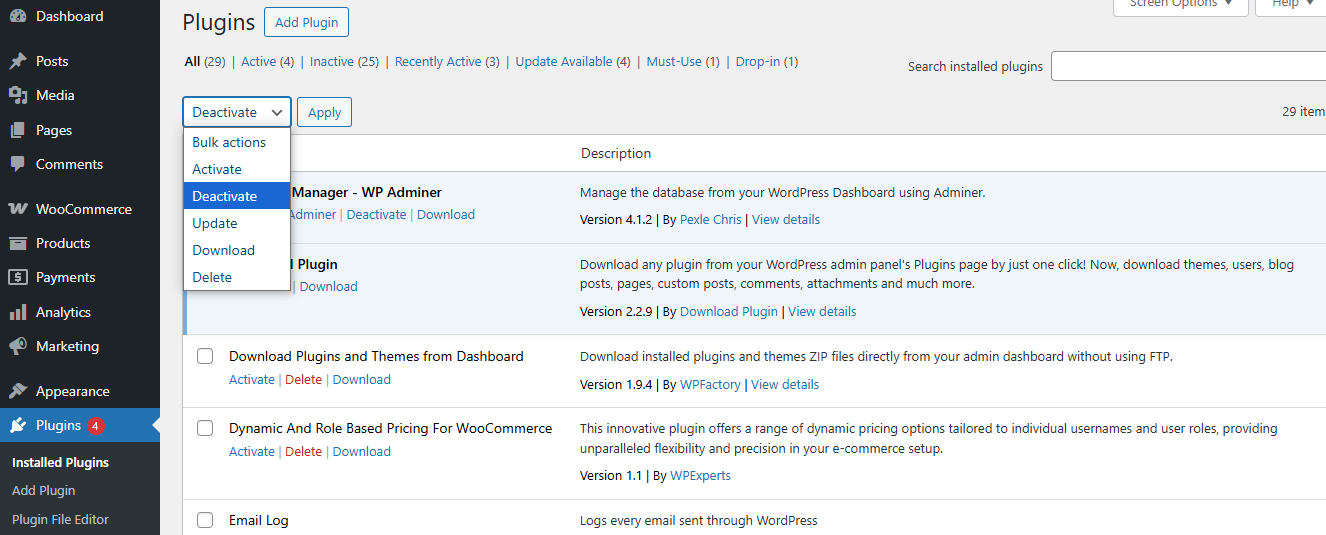Viewport: 1326px width, 535px height.
Task: Click the 'Email Log' plugin name
Action: tap(259, 520)
